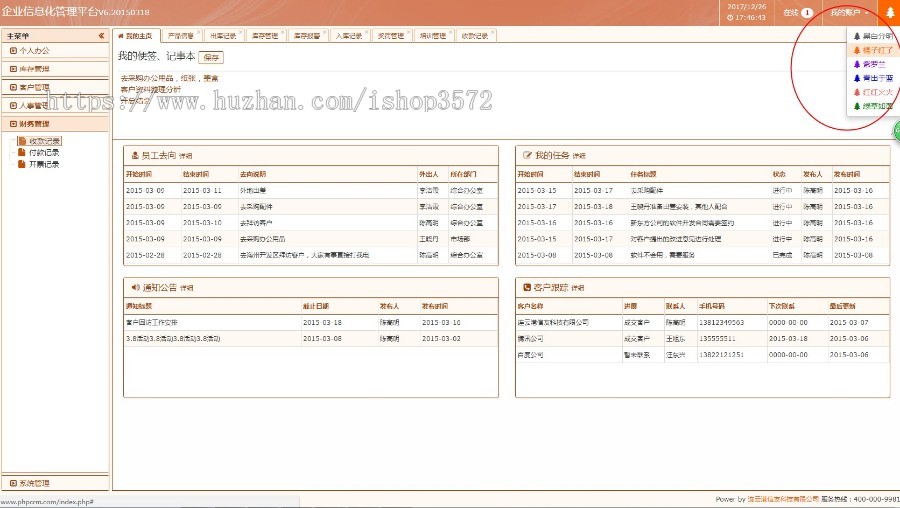The image size is (900, 508).
Task: Choose the 橙子红了 orange theme
Action: point(873,51)
